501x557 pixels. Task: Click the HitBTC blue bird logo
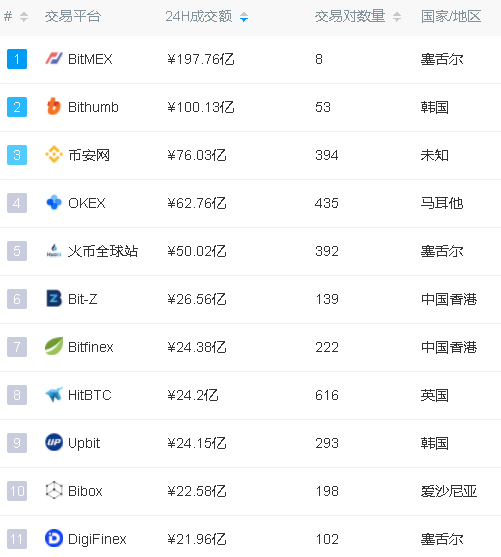(54, 394)
